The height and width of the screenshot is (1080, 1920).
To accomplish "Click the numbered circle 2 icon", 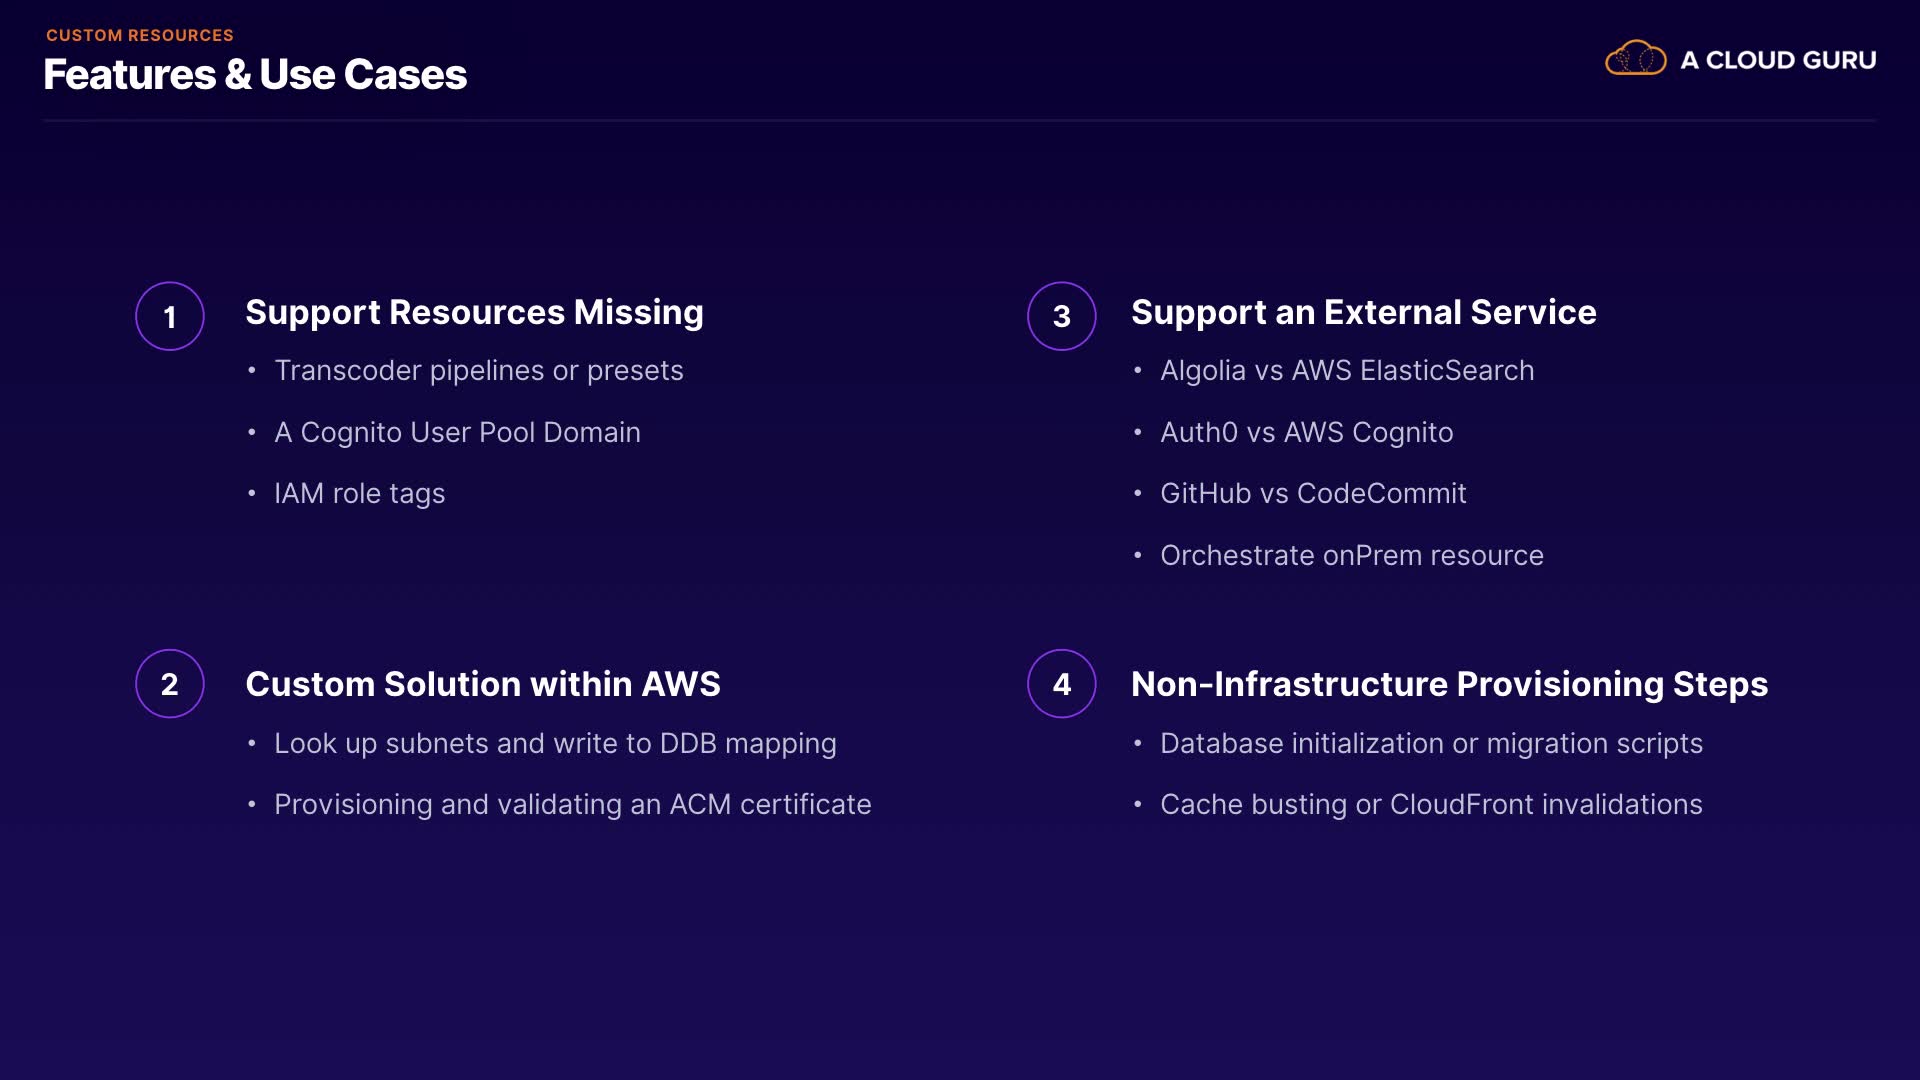I will tap(170, 684).
